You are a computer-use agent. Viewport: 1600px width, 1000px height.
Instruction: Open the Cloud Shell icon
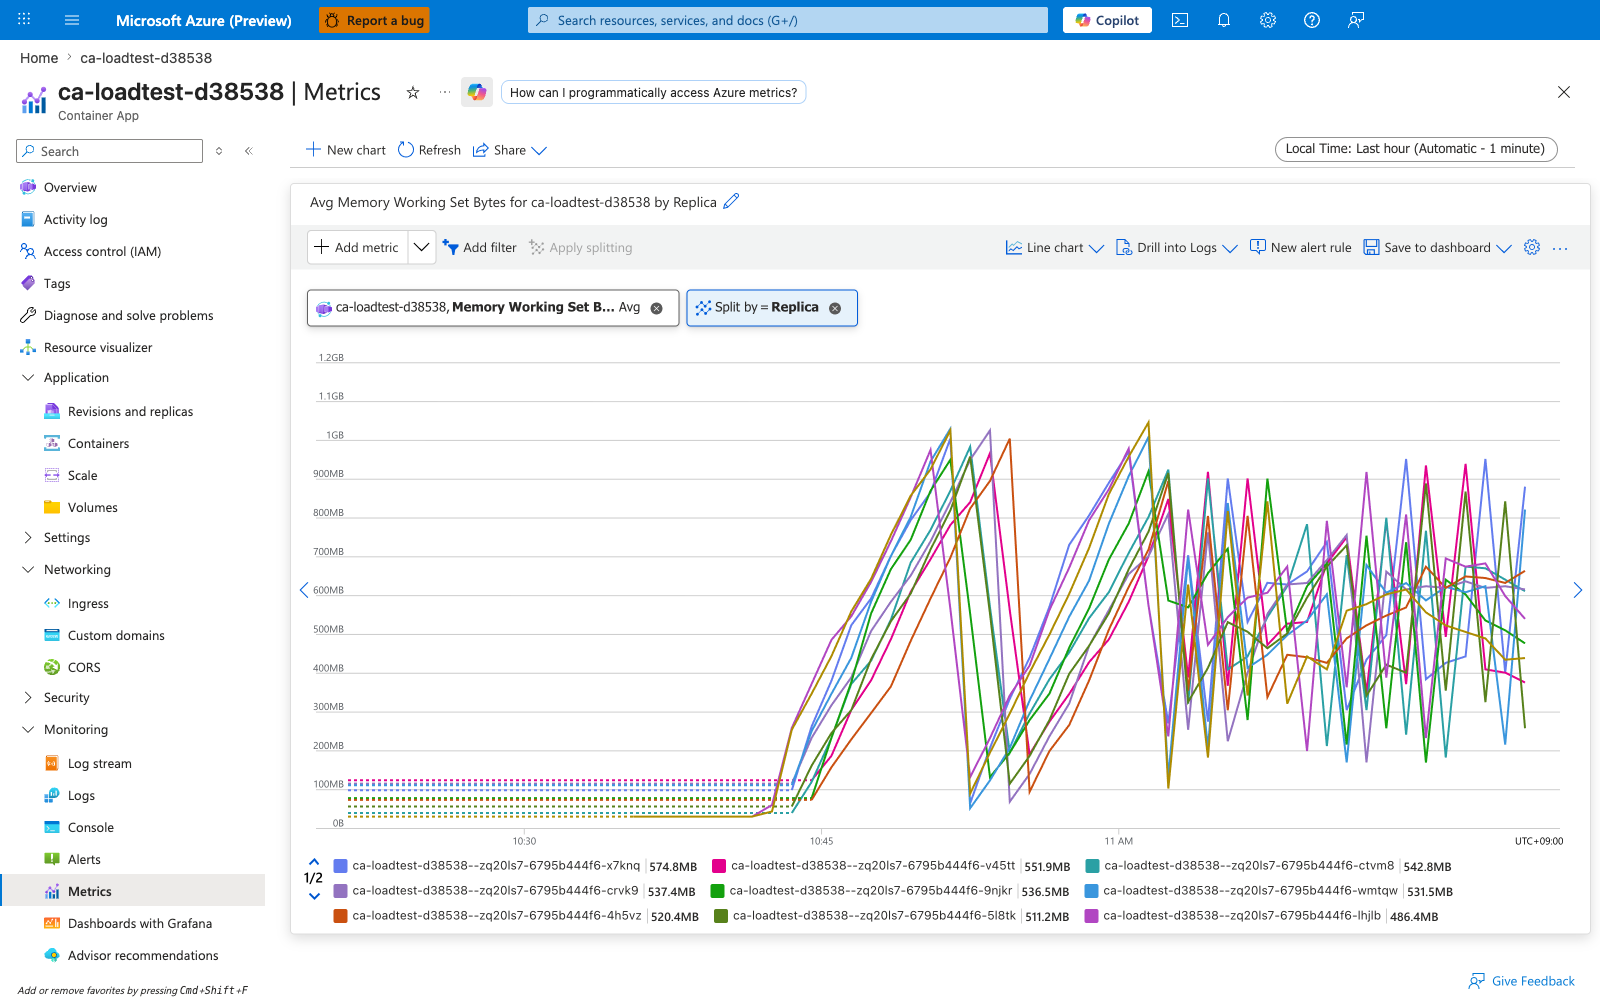1180,20
